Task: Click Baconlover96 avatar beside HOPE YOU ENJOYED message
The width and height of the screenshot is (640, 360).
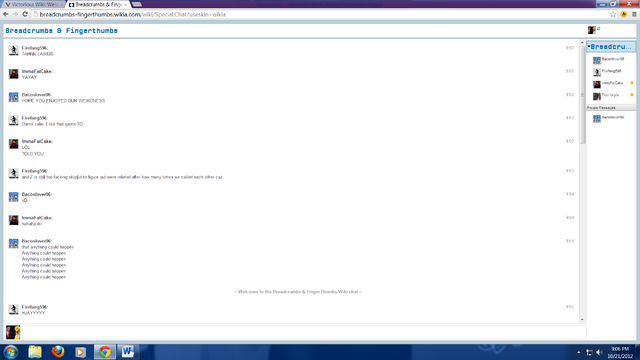Action: click(13, 97)
